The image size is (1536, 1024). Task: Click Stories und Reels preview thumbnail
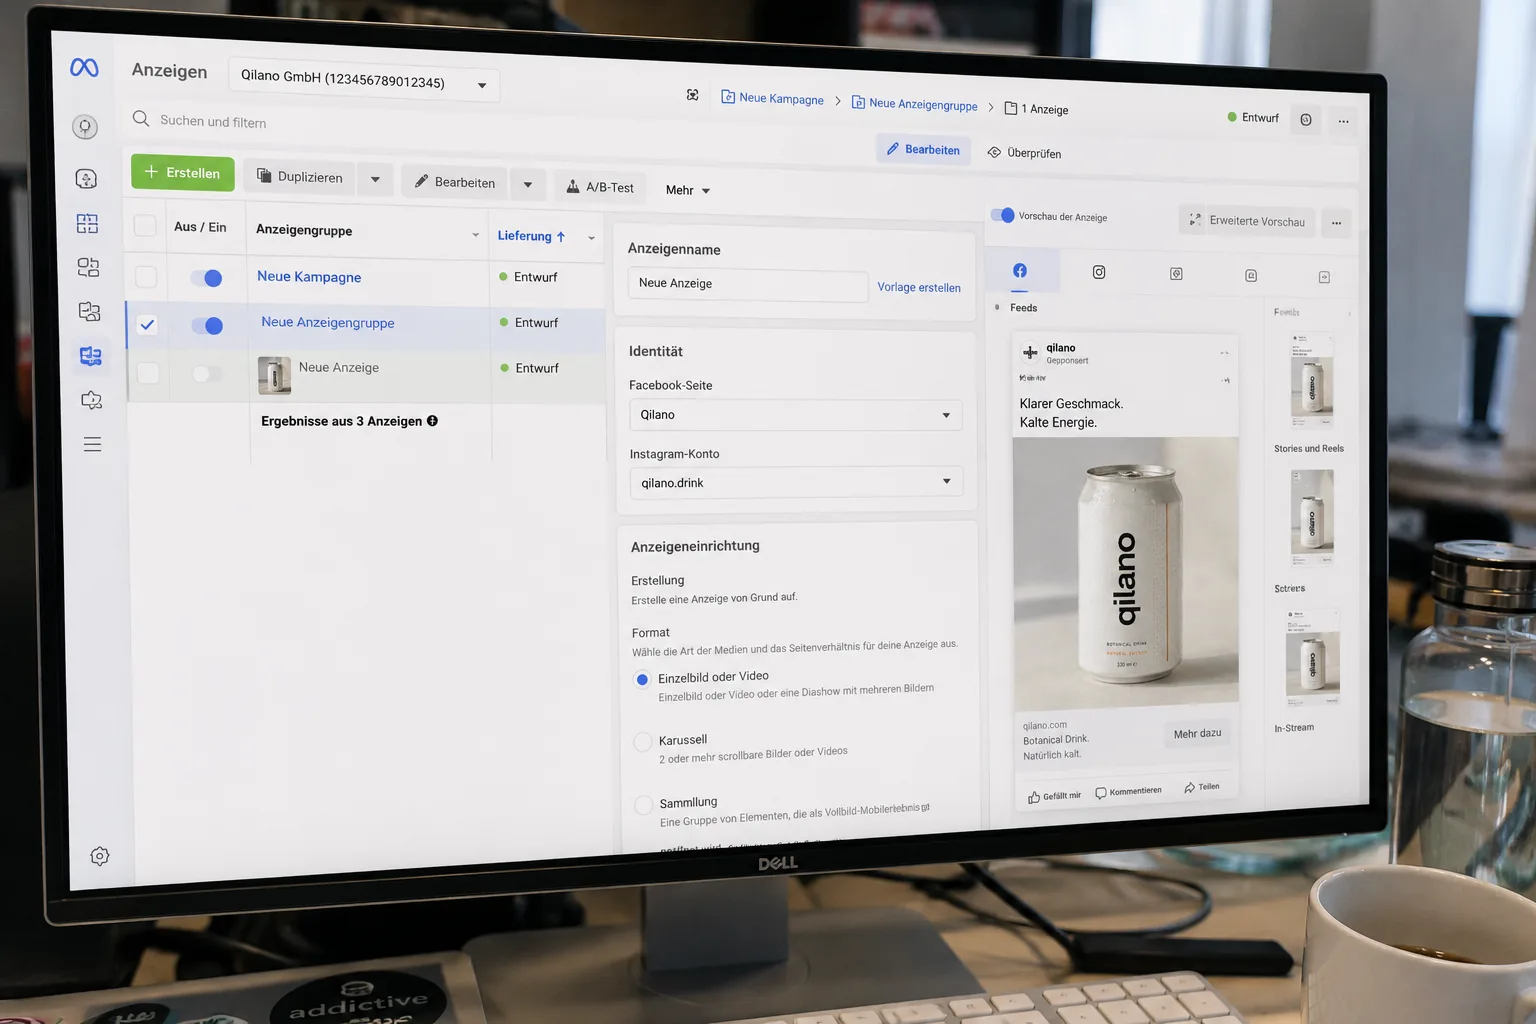click(x=1312, y=517)
